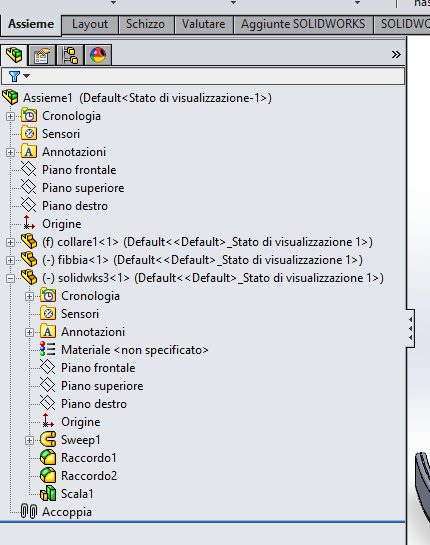The height and width of the screenshot is (545, 430).
Task: Click the Assieme1 assembly icon
Action: tap(11, 97)
